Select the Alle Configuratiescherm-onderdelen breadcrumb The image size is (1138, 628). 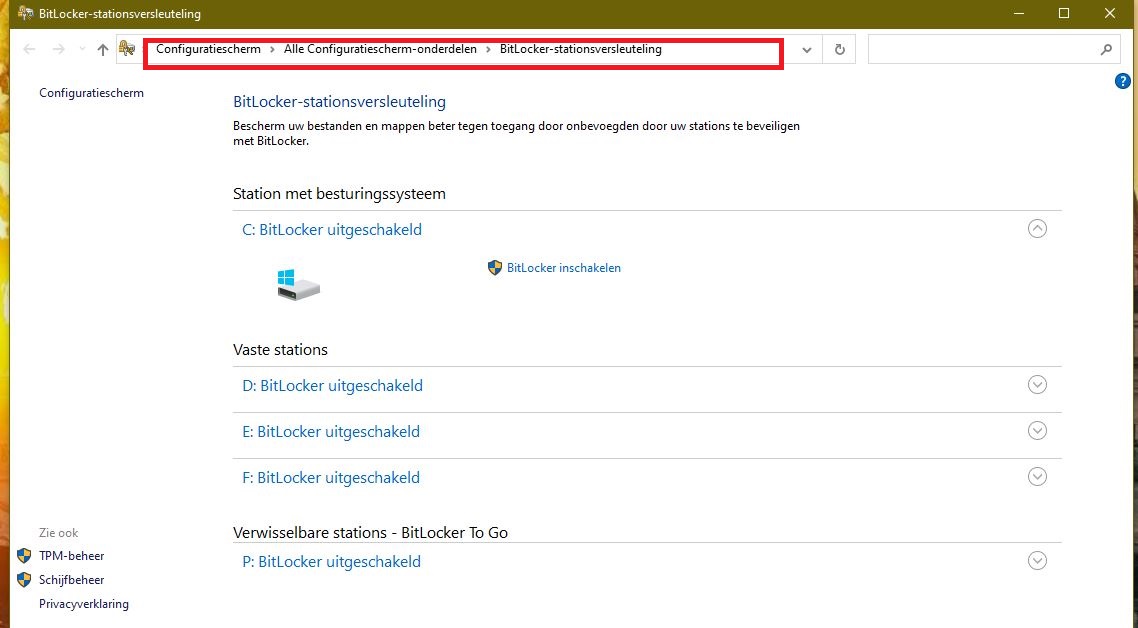point(380,49)
